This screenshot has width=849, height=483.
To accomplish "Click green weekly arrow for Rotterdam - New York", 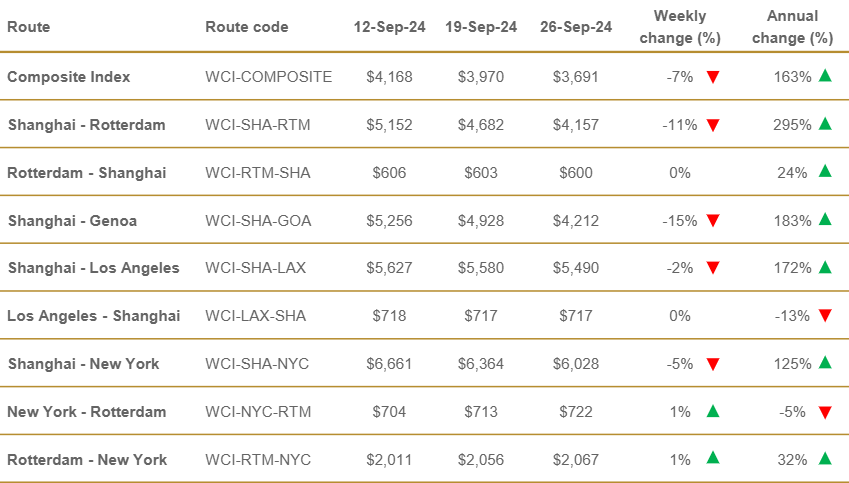I will (x=713, y=458).
